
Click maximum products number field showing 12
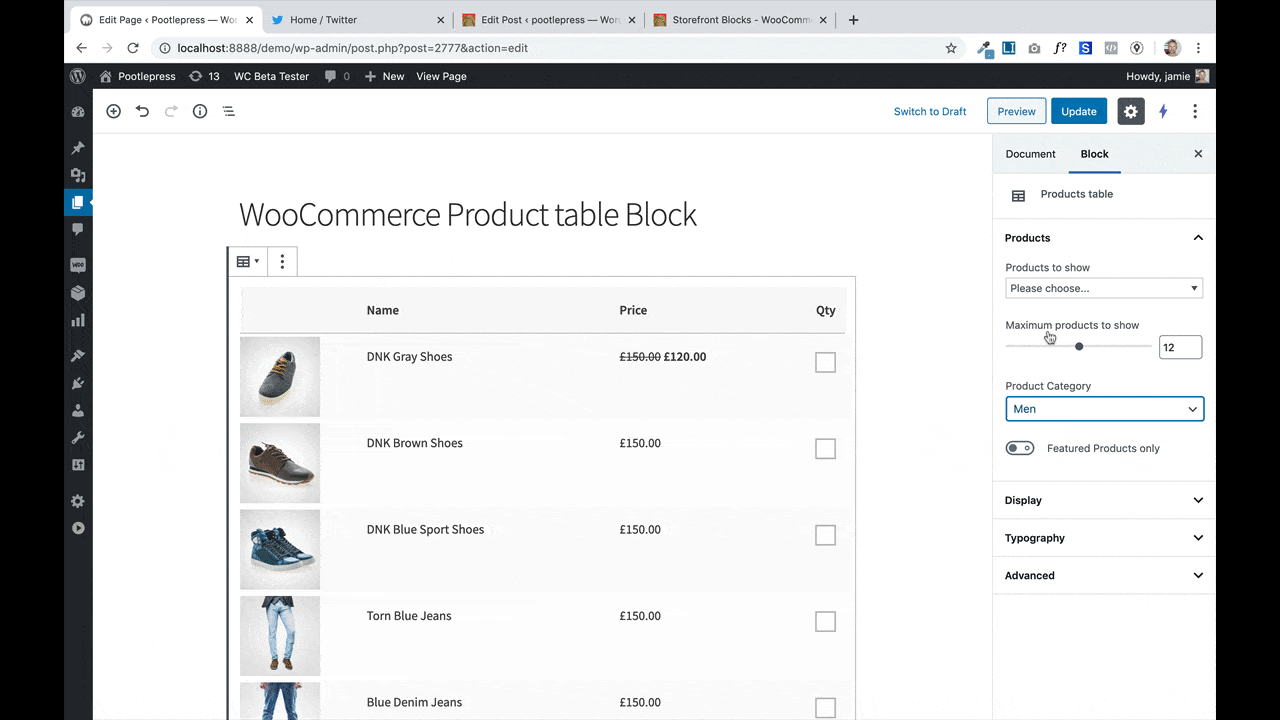click(x=1180, y=347)
